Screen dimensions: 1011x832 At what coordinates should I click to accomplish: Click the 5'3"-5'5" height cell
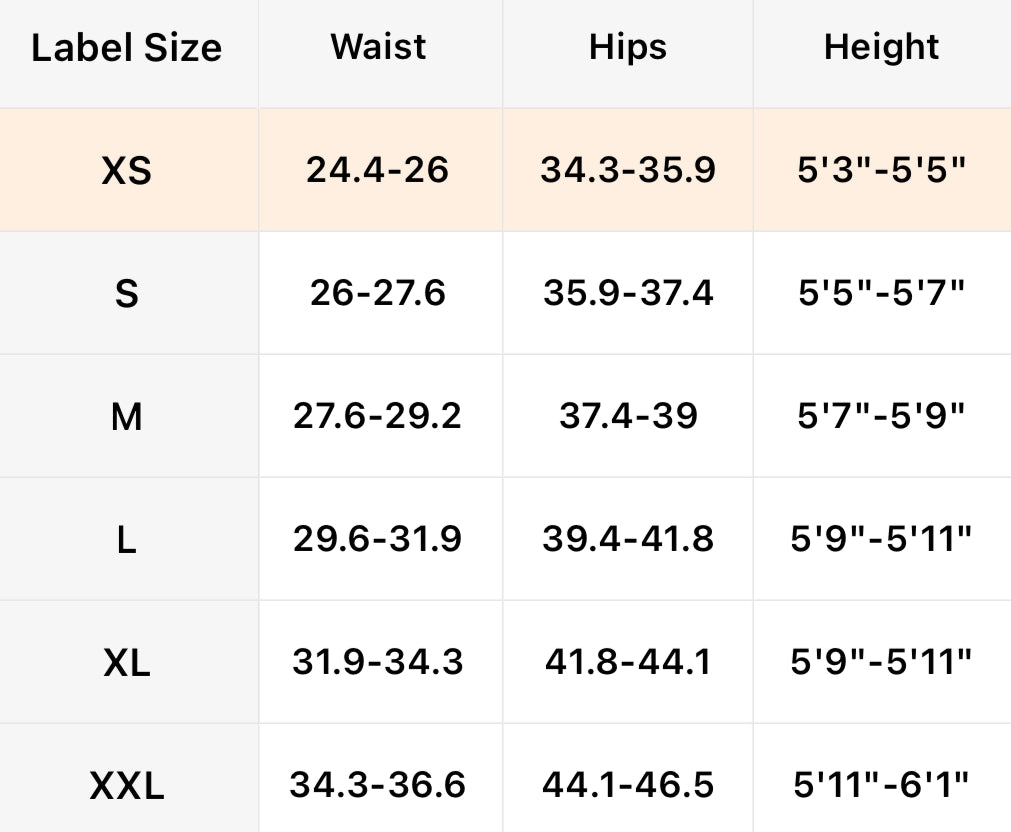point(881,170)
